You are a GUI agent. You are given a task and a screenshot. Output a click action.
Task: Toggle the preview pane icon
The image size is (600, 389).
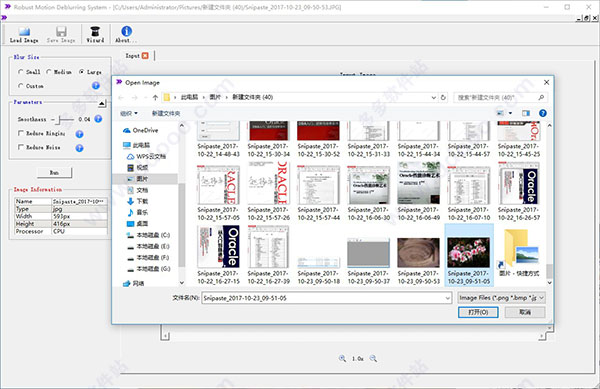pos(526,113)
